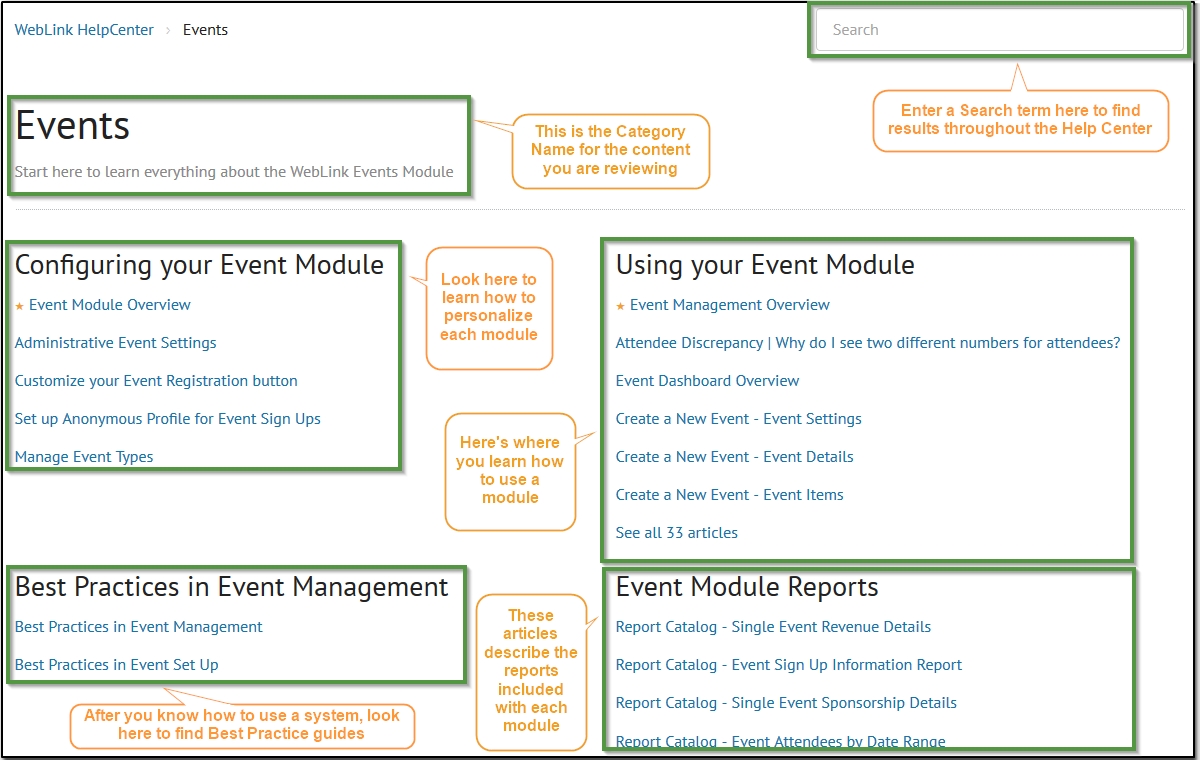
Task: Open Set up Anonymous Profile for Event Sign Ups
Action: (168, 419)
